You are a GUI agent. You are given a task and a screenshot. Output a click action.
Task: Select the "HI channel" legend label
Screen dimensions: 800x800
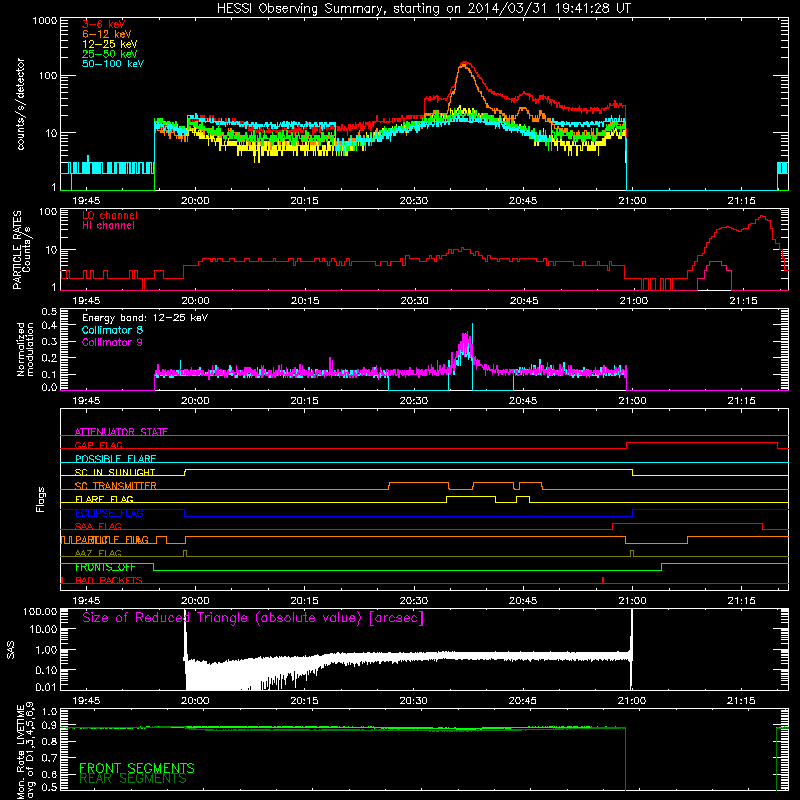tap(109, 226)
